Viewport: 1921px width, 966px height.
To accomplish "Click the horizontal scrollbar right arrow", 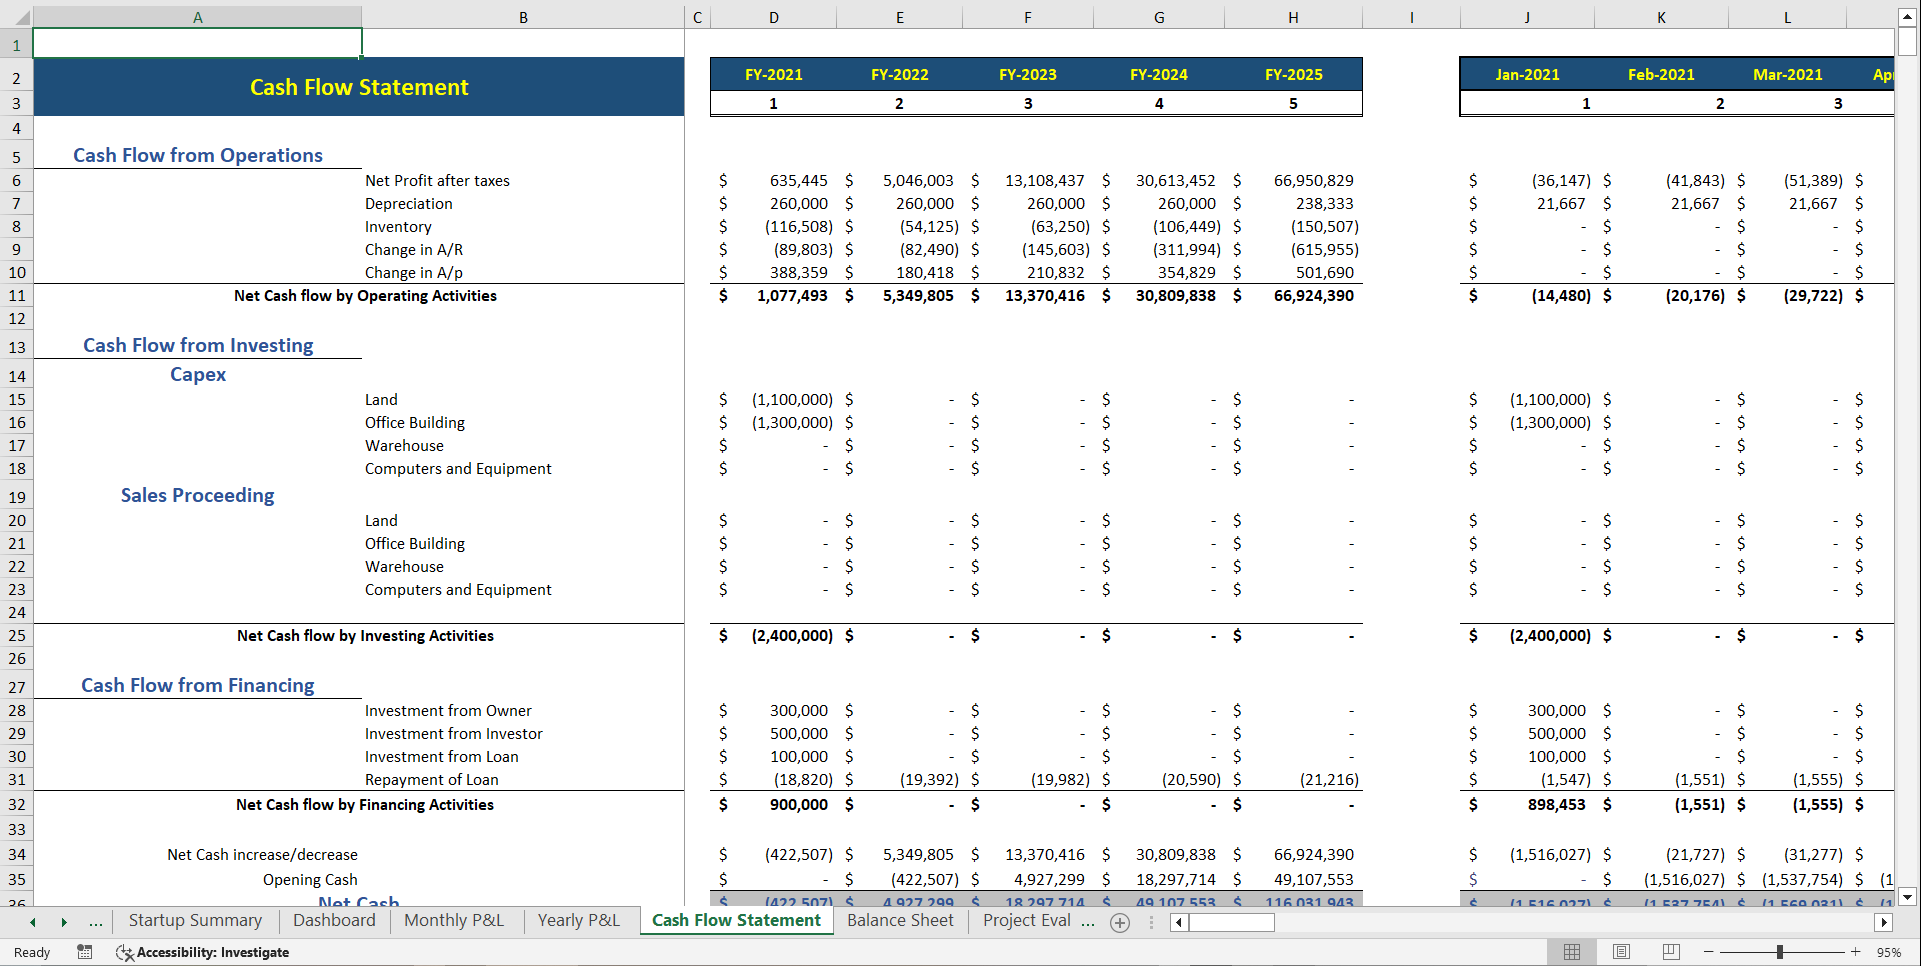I will (x=1885, y=923).
